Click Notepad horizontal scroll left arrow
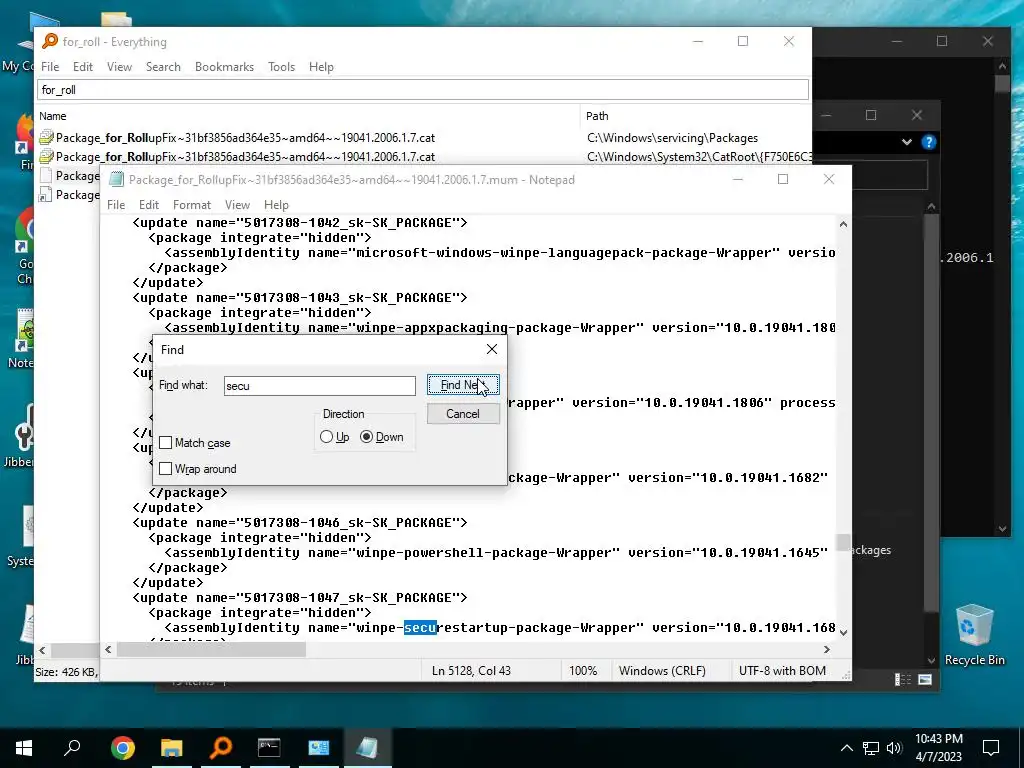This screenshot has height=768, width=1024. coord(108,649)
